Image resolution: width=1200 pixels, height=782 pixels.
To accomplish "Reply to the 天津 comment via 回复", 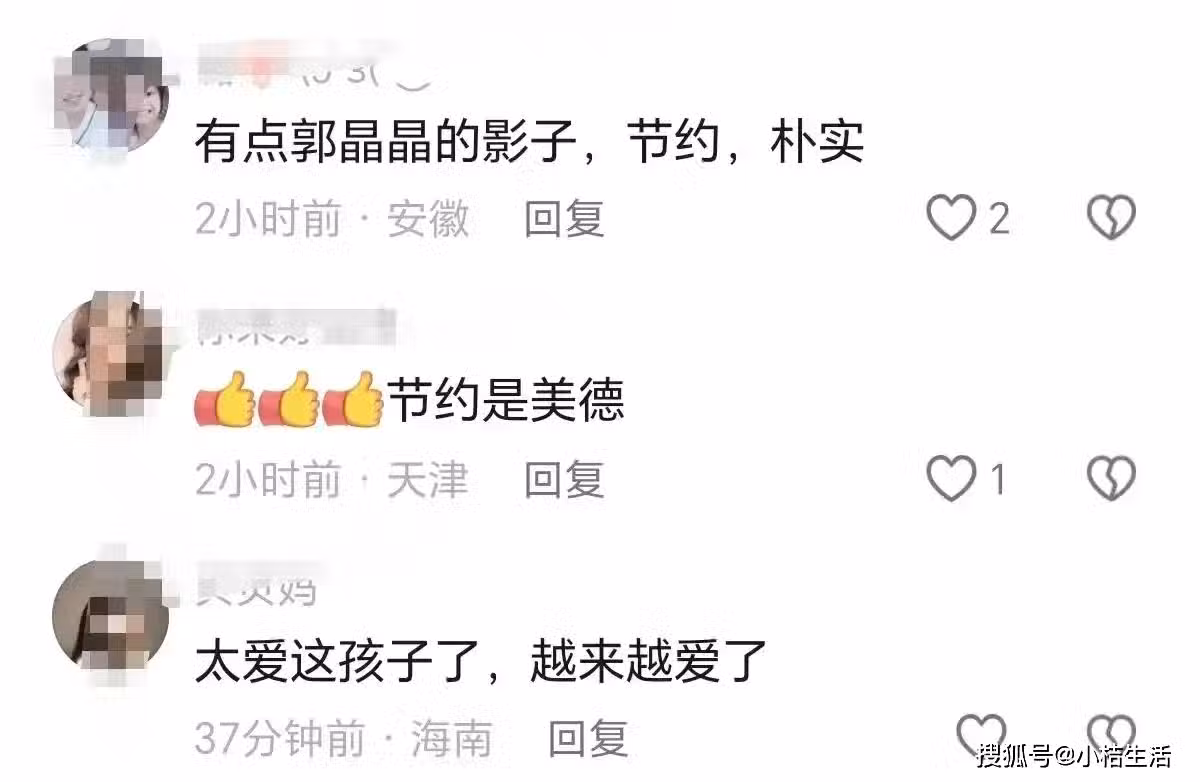I will (x=565, y=480).
